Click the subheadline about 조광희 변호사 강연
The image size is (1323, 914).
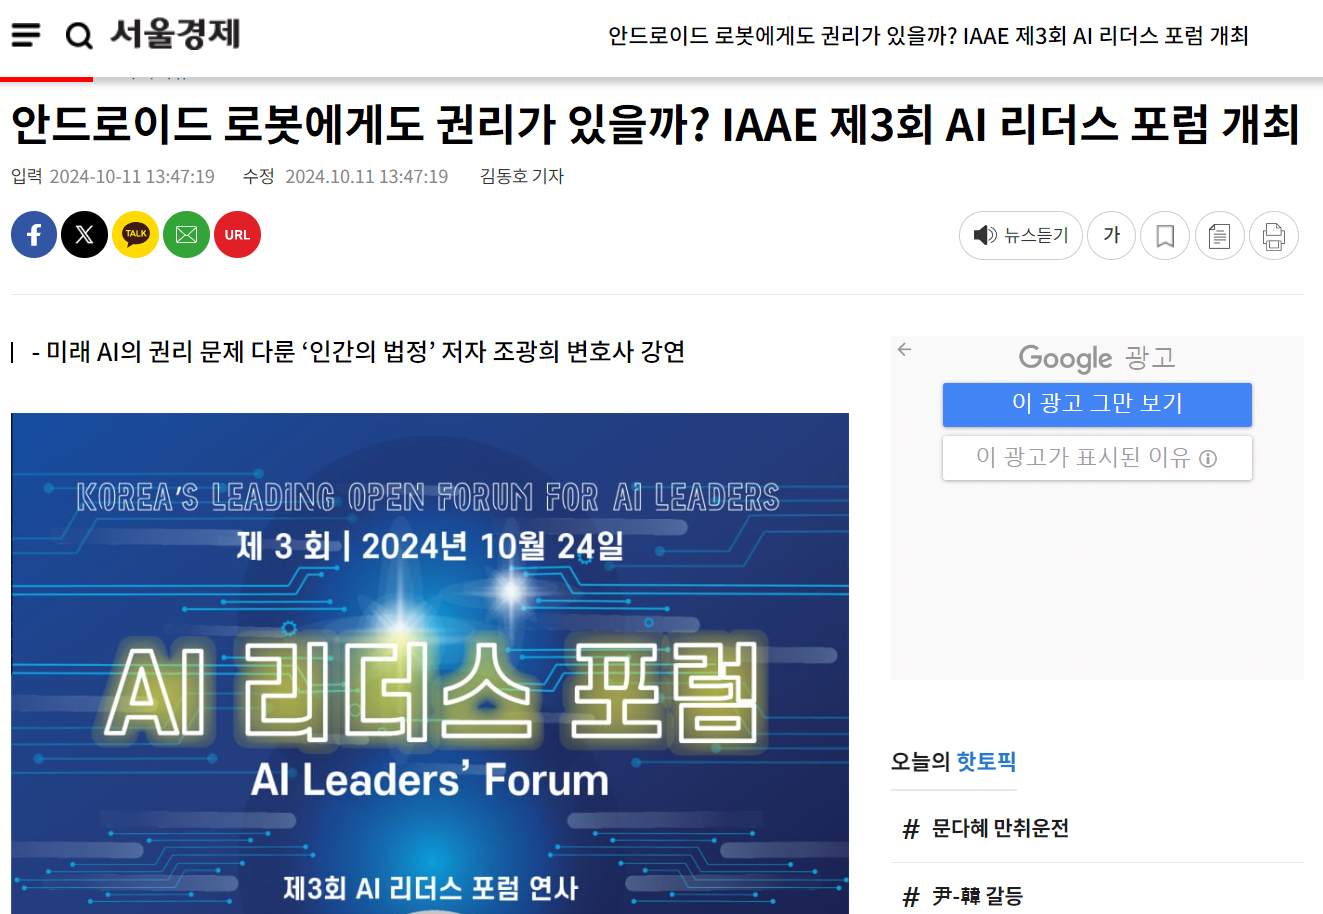[358, 352]
